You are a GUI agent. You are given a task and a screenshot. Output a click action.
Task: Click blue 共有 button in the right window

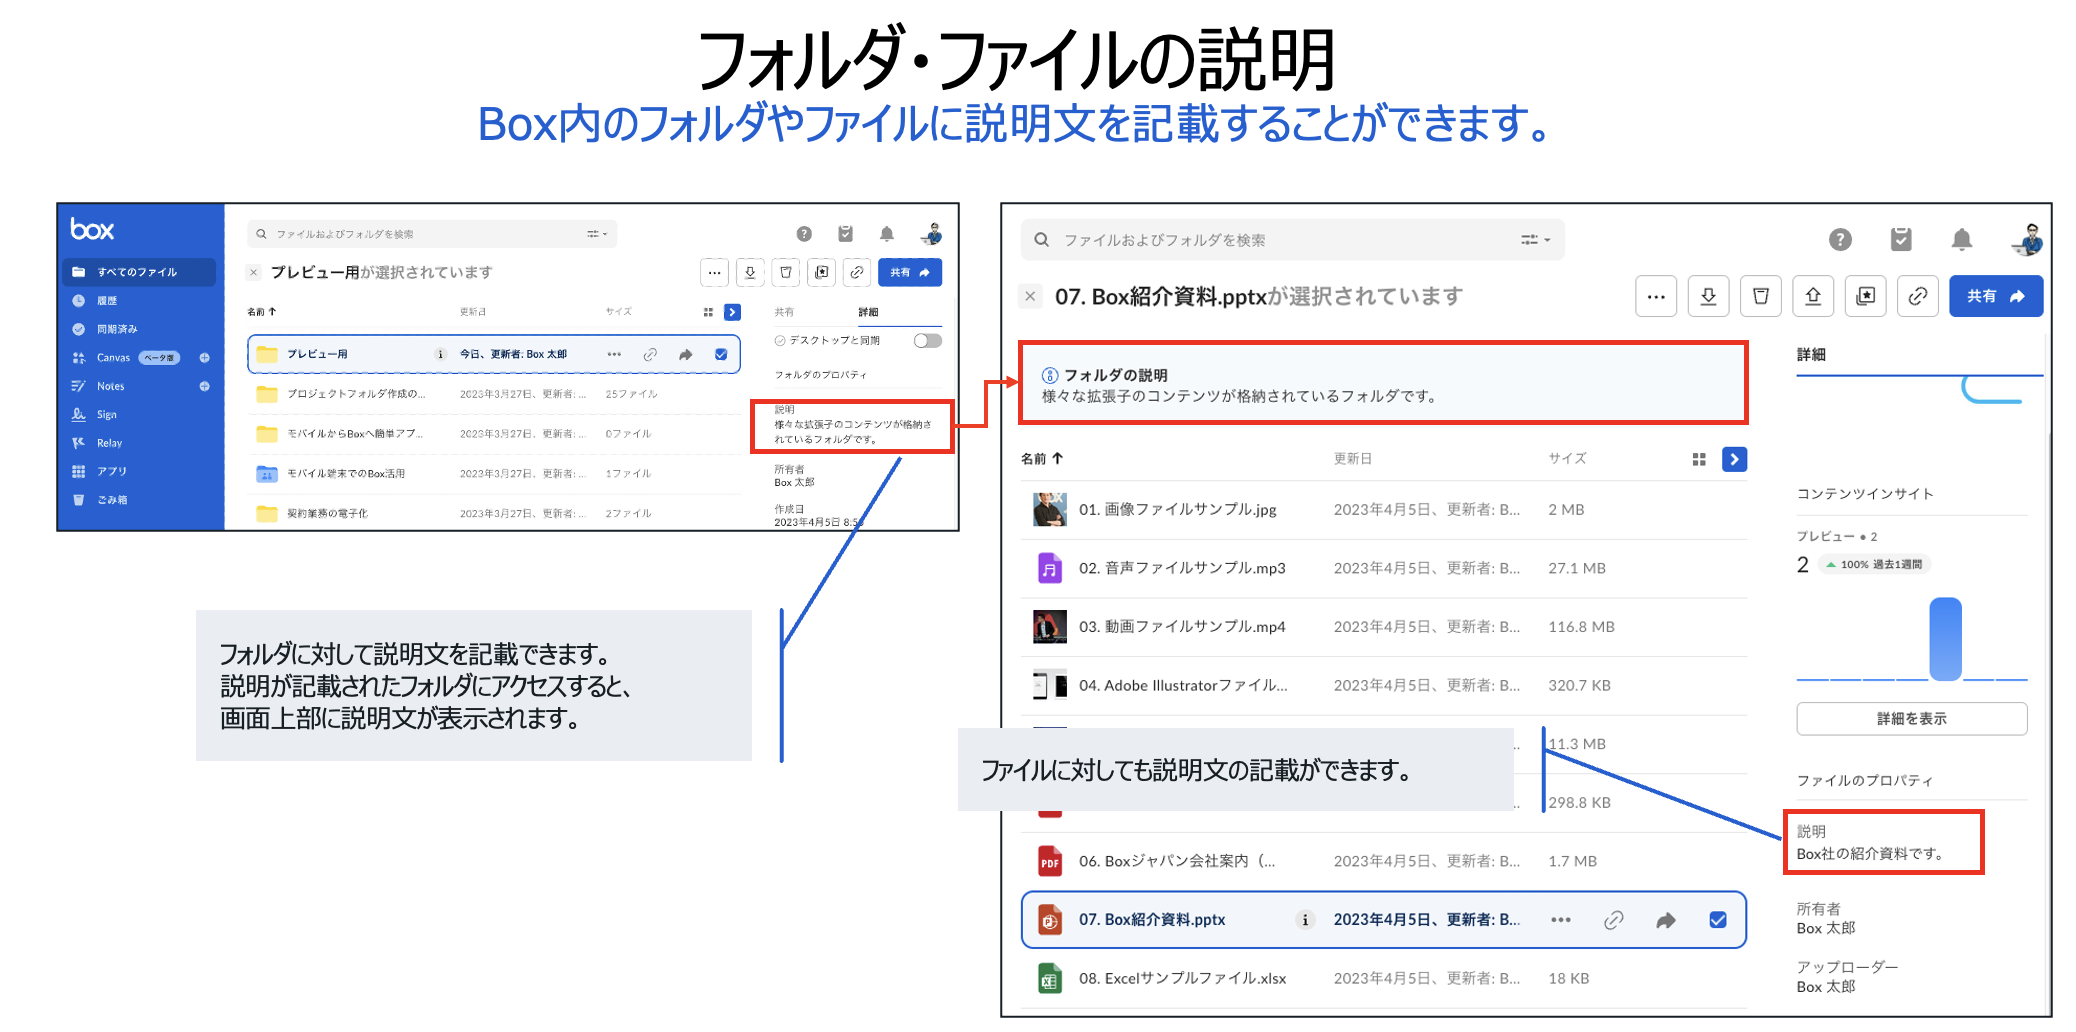coord(1995,296)
